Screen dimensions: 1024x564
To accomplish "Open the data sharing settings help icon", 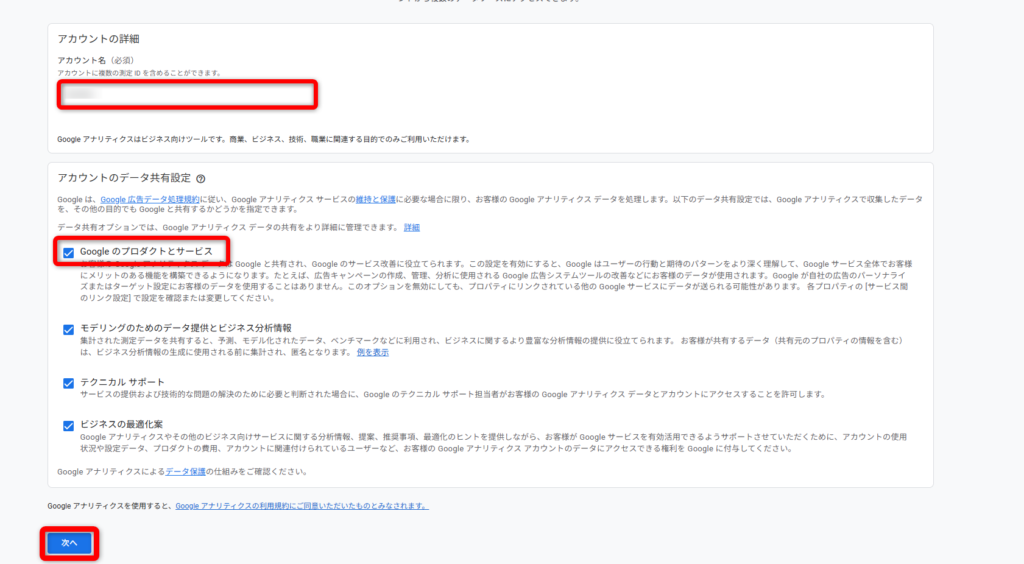I will (x=200, y=179).
